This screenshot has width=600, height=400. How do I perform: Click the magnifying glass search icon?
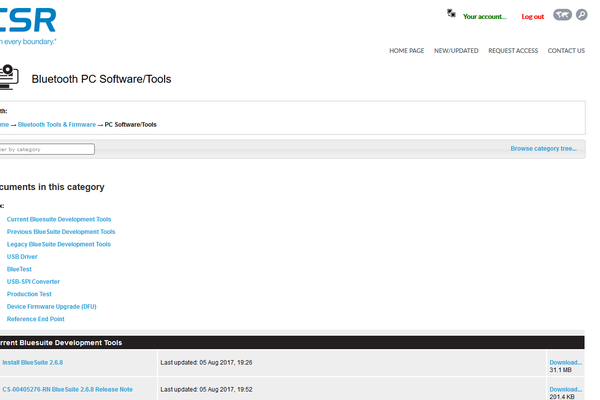[582, 15]
